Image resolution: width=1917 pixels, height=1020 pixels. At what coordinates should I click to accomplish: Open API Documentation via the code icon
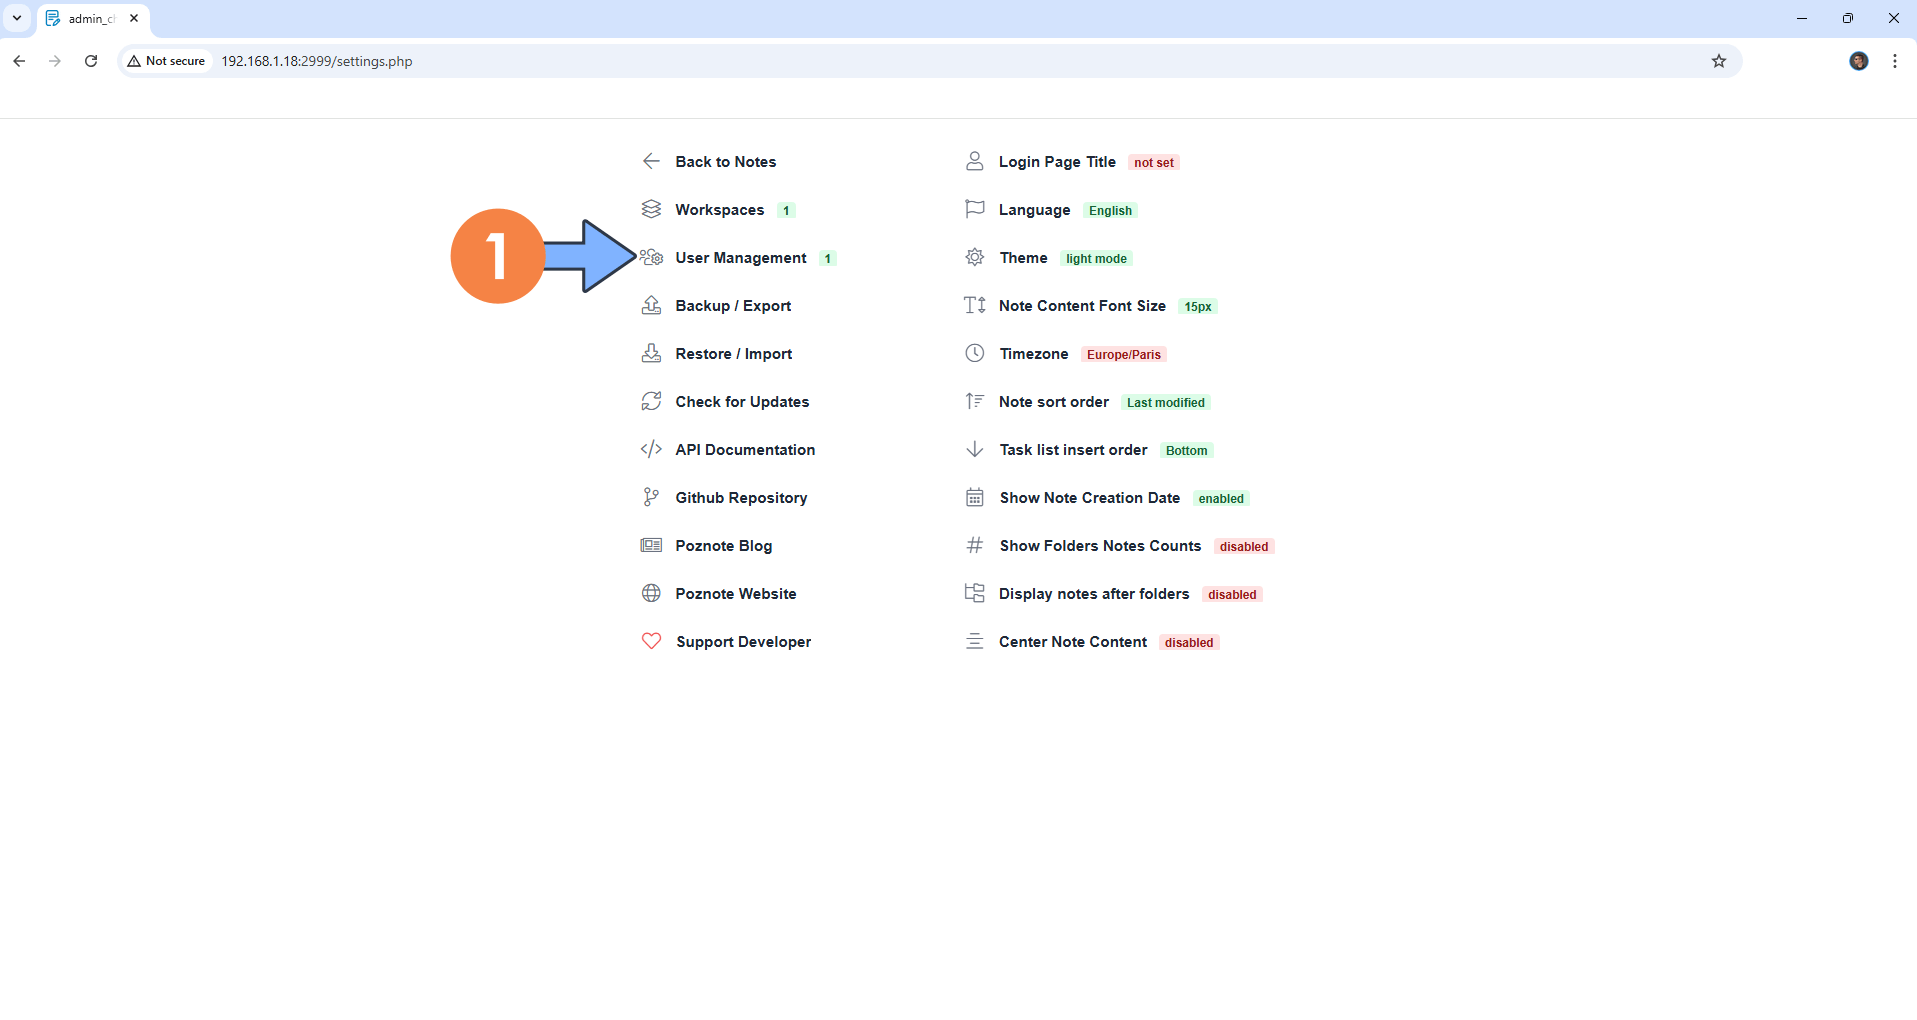coord(651,449)
